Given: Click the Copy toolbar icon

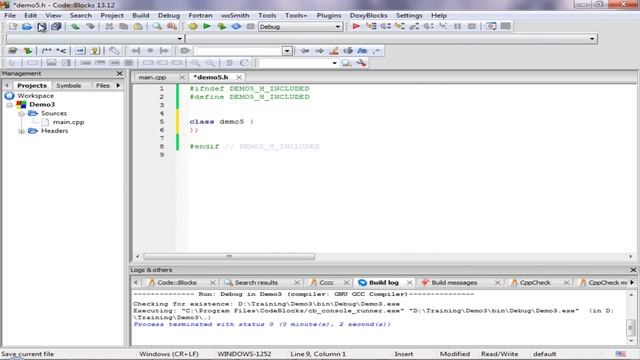Looking at the screenshot, I should click(123, 27).
